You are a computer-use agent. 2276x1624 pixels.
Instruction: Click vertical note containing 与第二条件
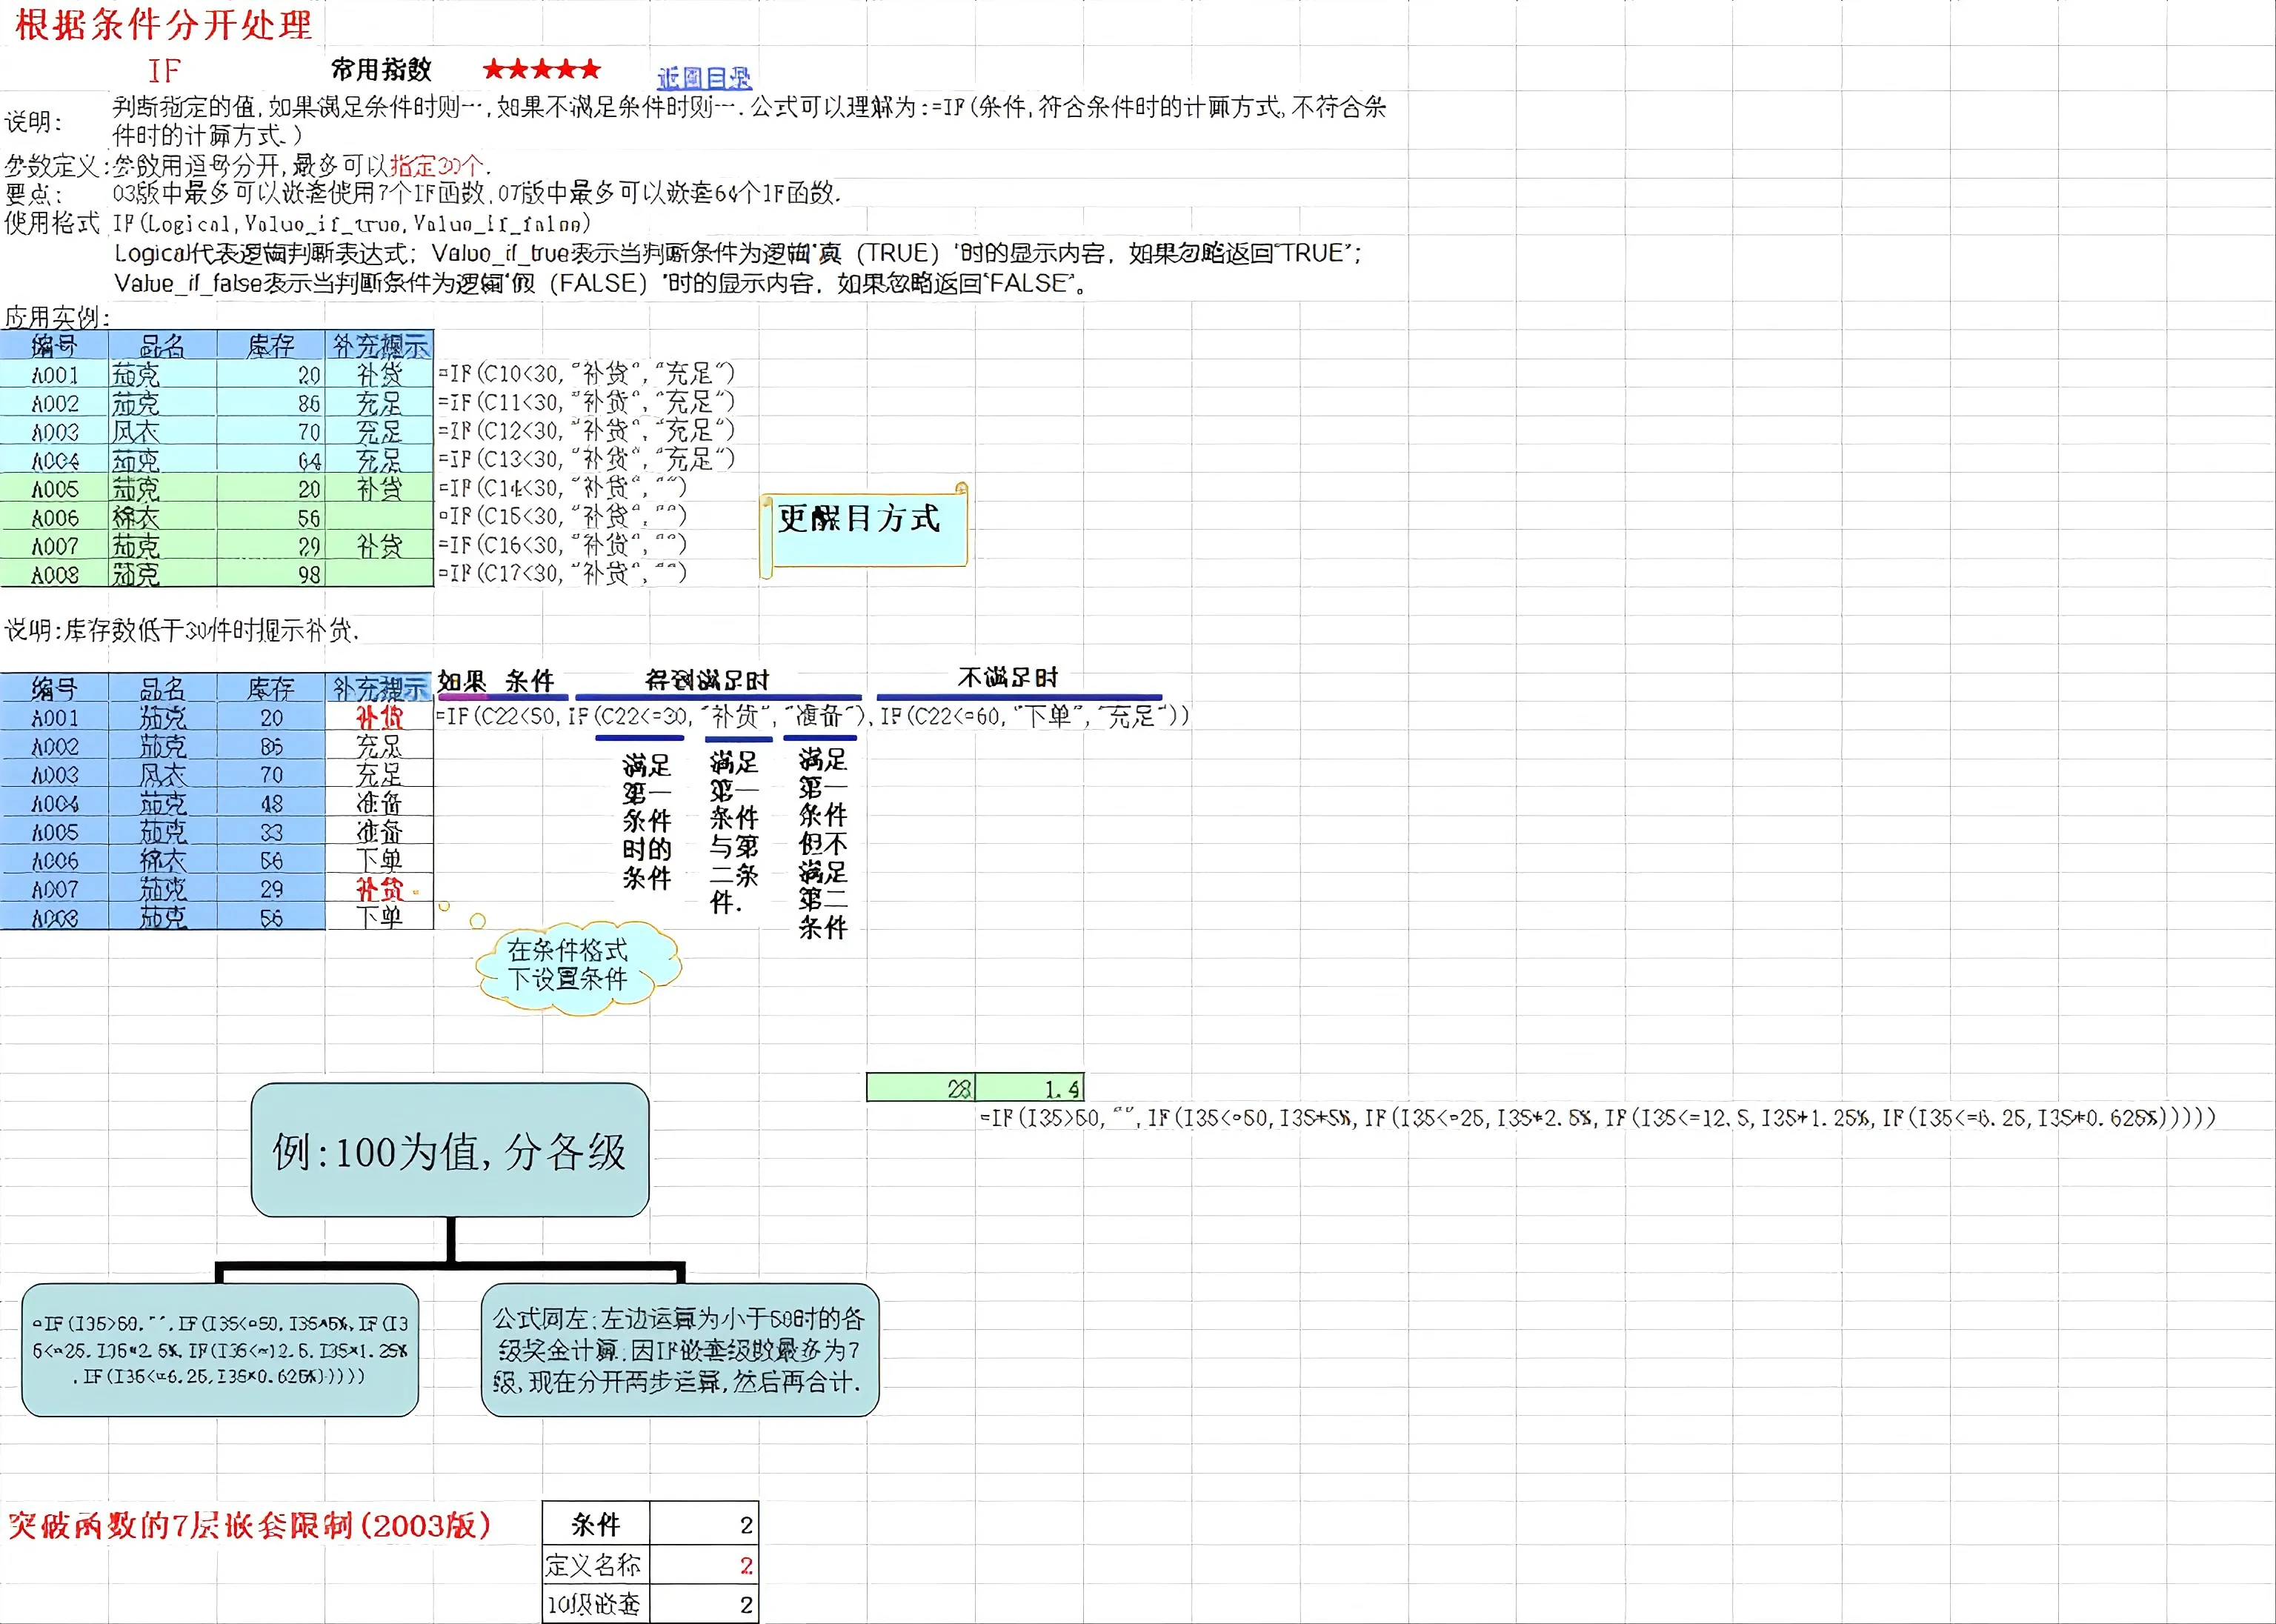[734, 832]
